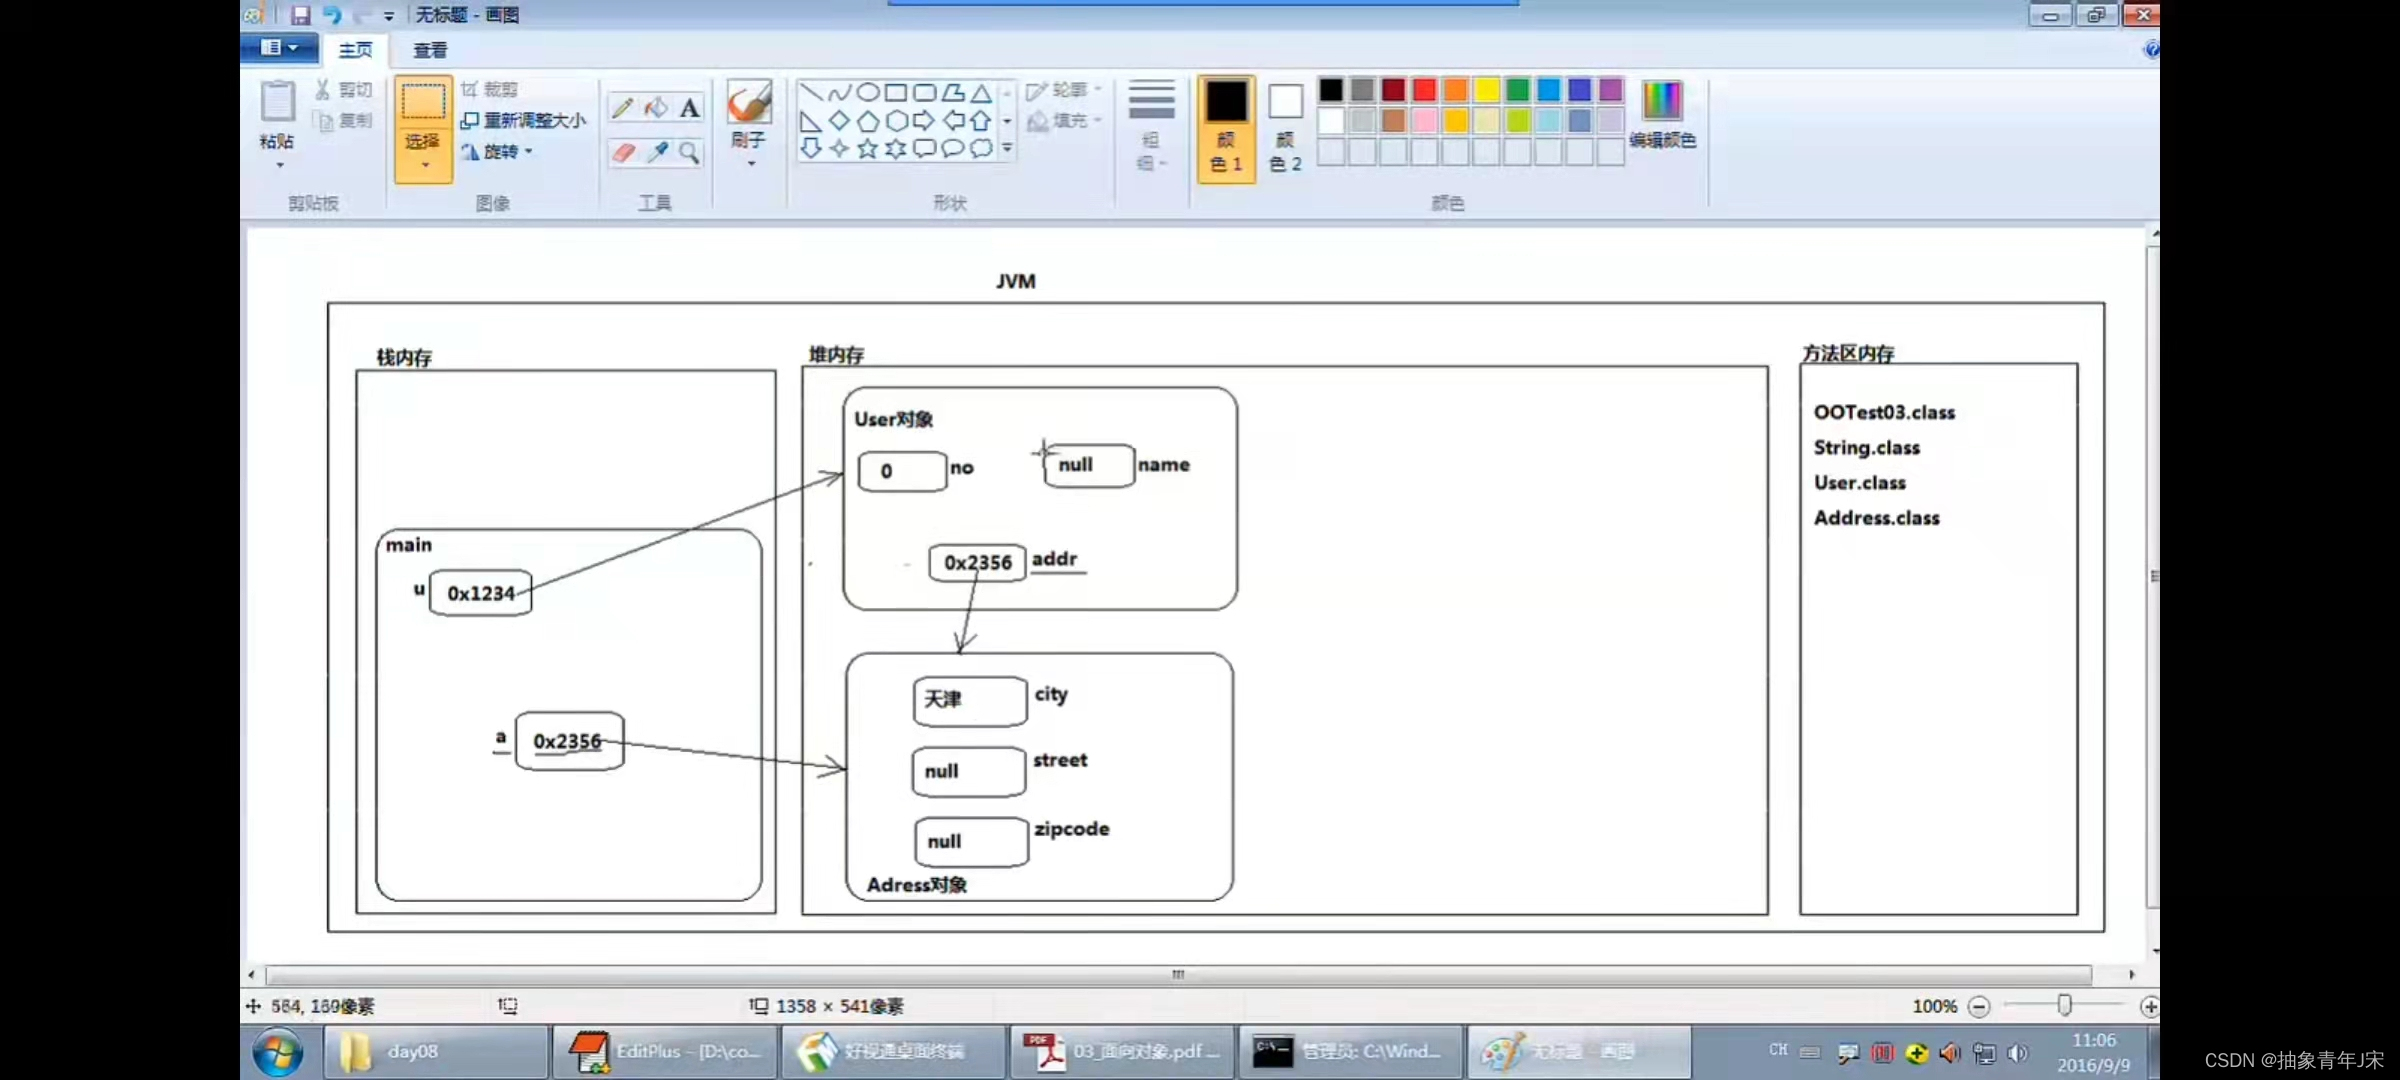
Task: Select the Eraser tool
Action: (x=623, y=152)
